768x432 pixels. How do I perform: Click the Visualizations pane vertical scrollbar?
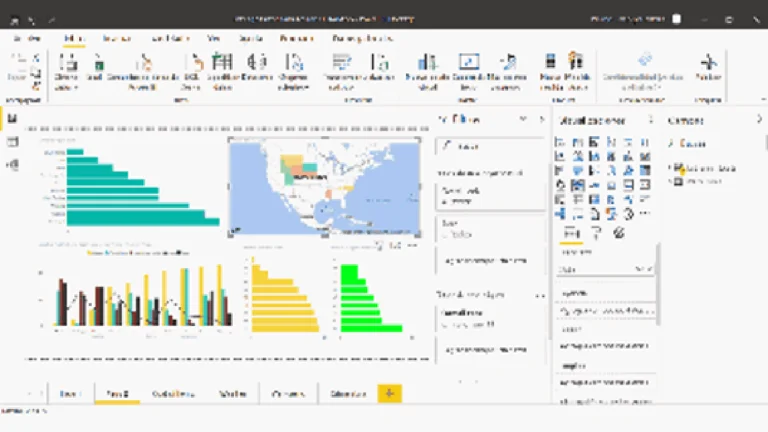click(x=658, y=284)
